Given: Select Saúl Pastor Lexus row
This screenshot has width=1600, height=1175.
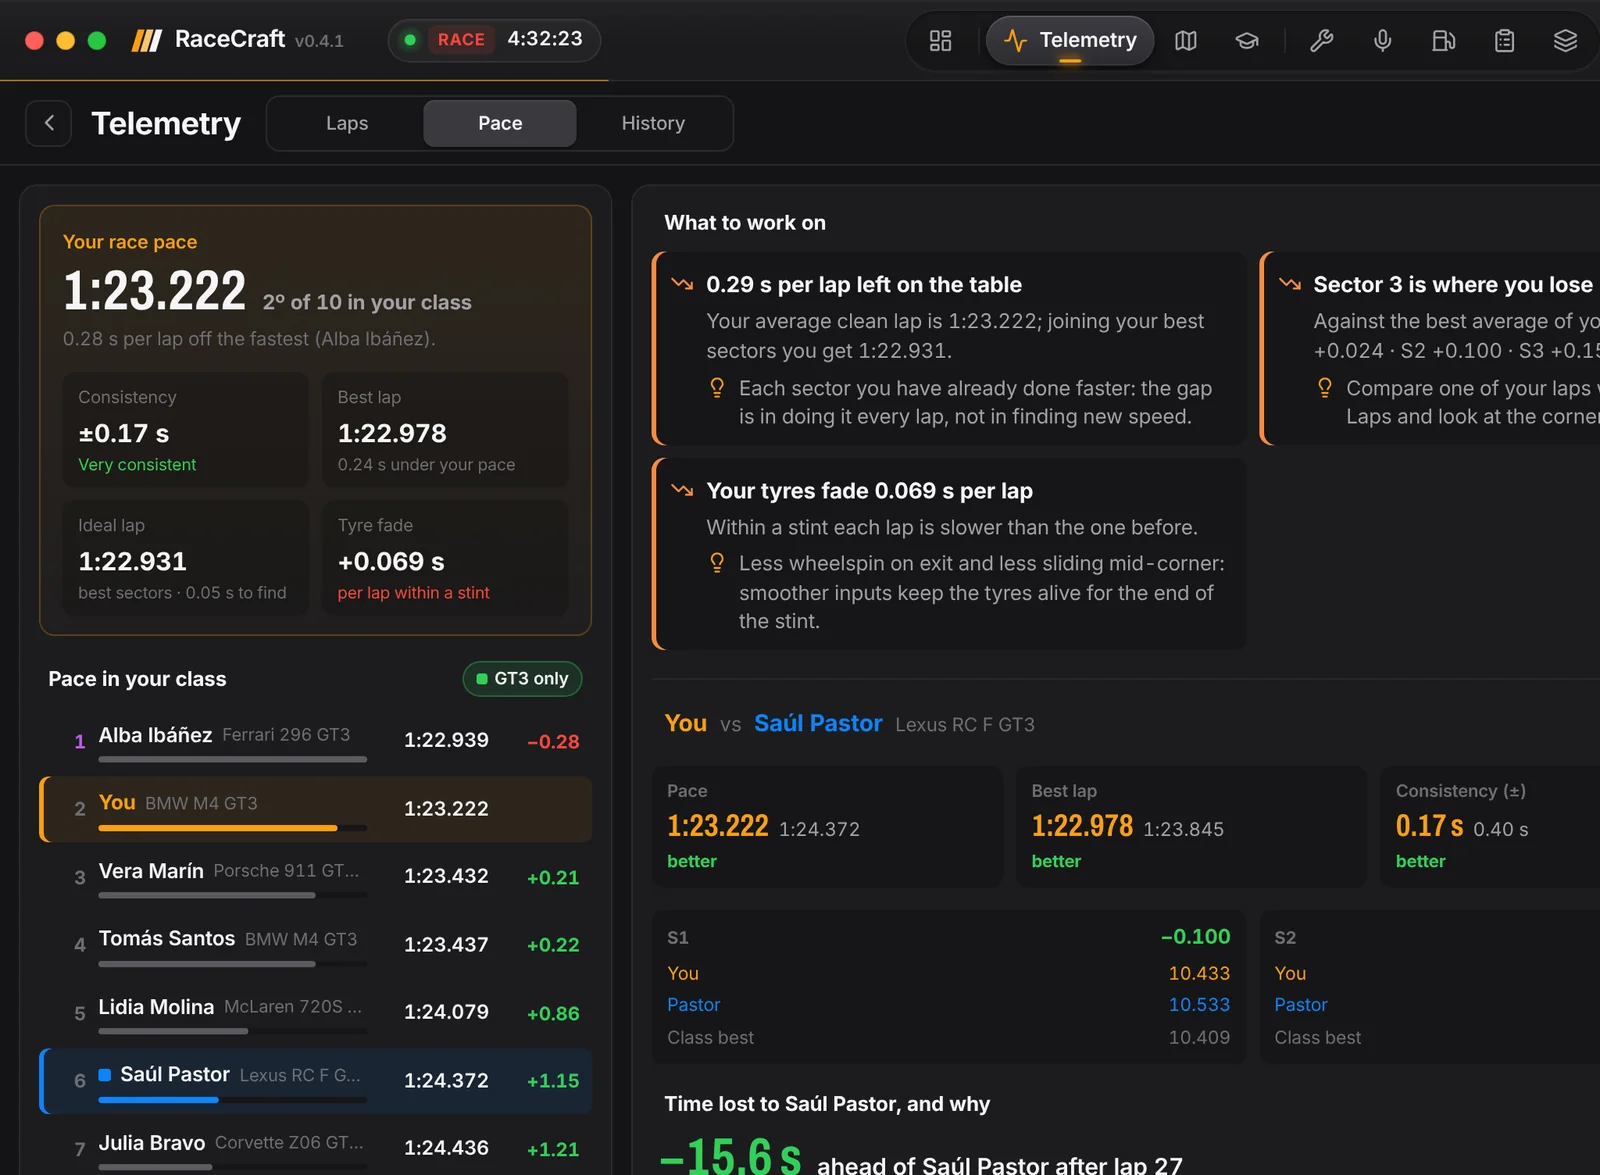Looking at the screenshot, I should click(x=316, y=1081).
